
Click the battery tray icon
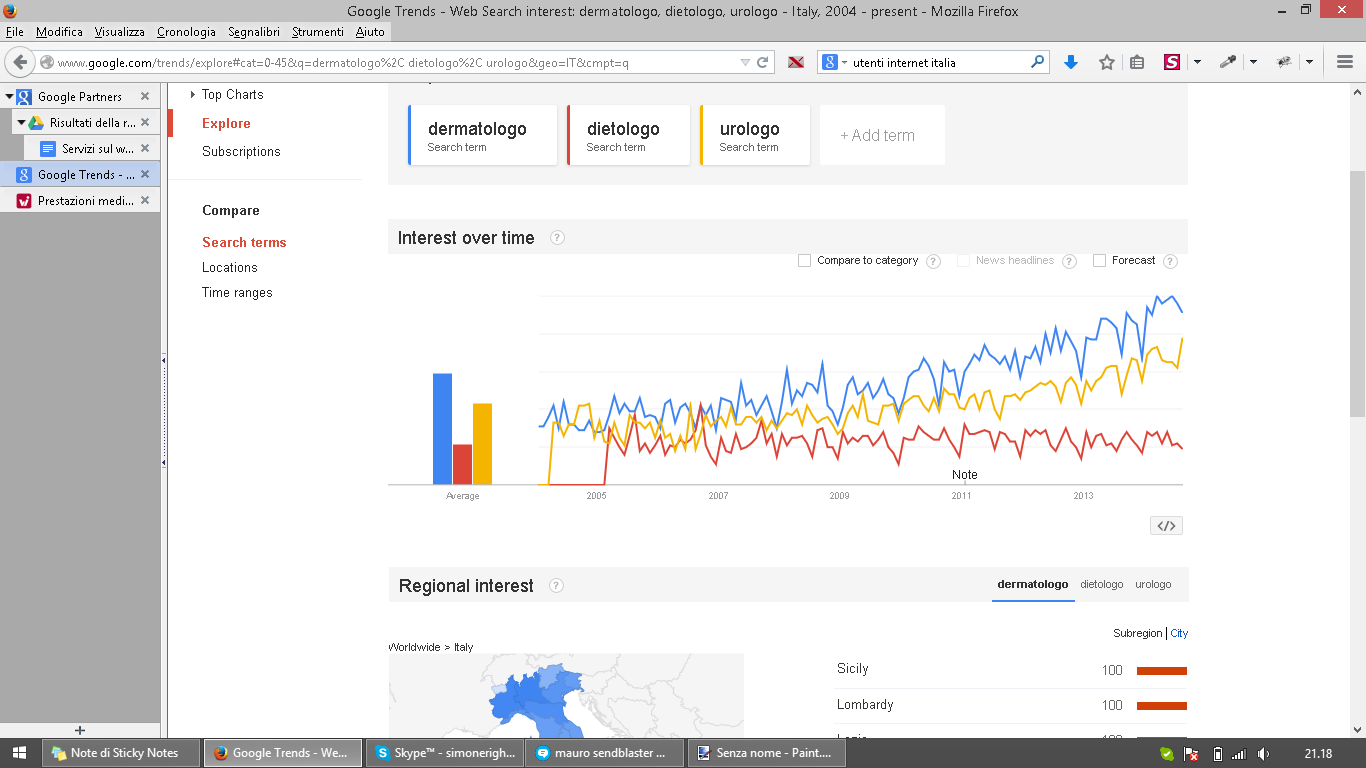[x=1217, y=754]
